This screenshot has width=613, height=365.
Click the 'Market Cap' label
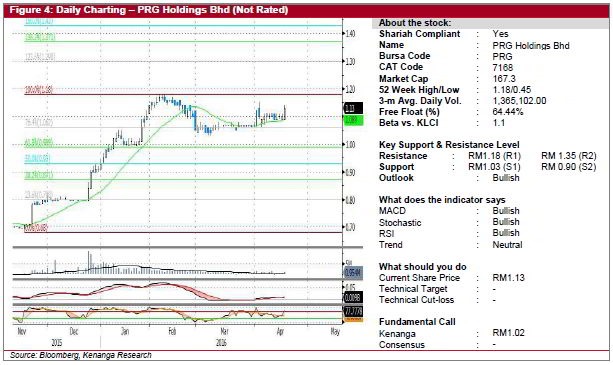403,79
